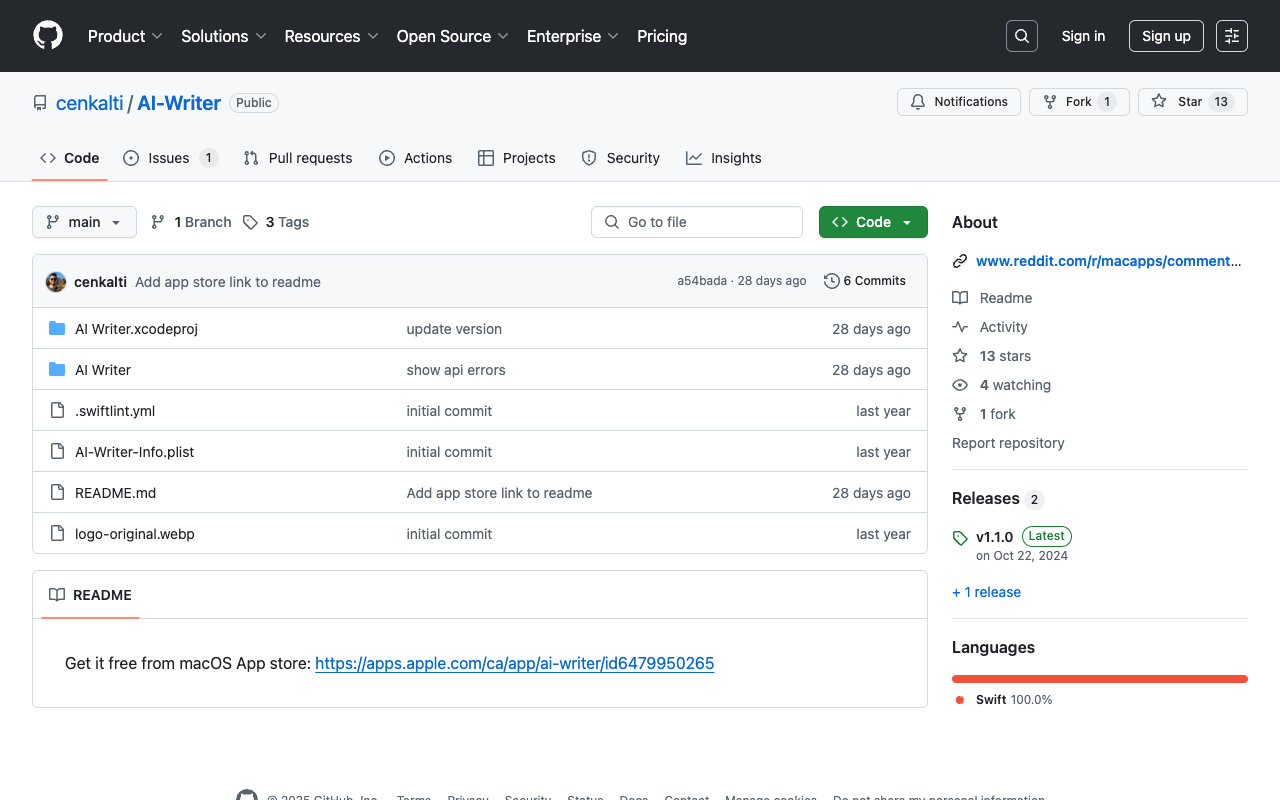
Task: Expand the Product menu
Action: pyautogui.click(x=125, y=36)
